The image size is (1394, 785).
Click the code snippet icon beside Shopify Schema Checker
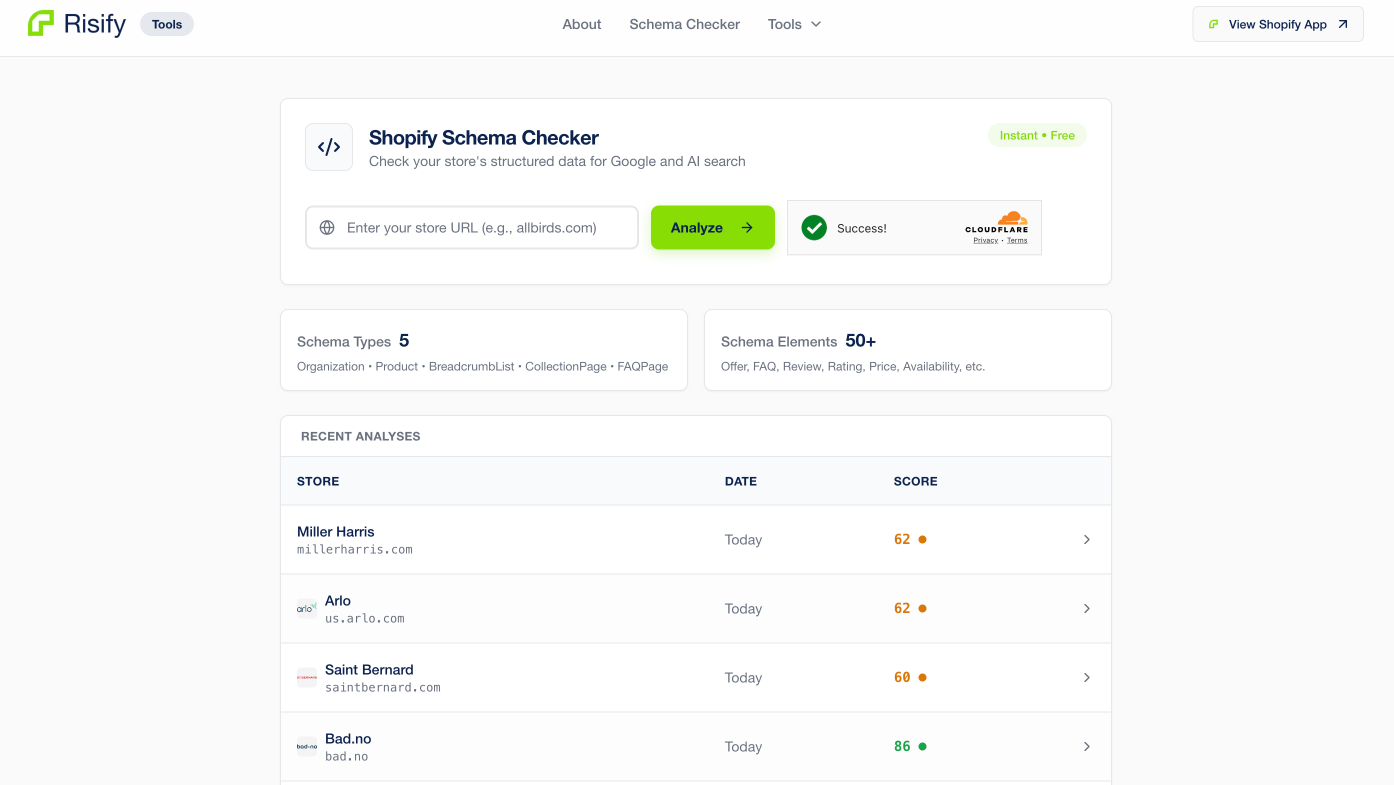click(328, 146)
